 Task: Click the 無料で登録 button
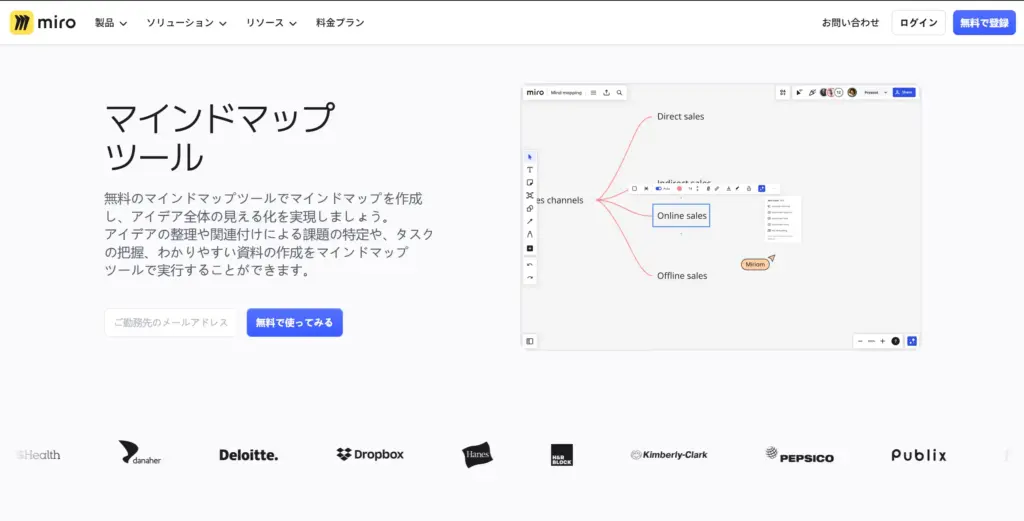coord(984,23)
